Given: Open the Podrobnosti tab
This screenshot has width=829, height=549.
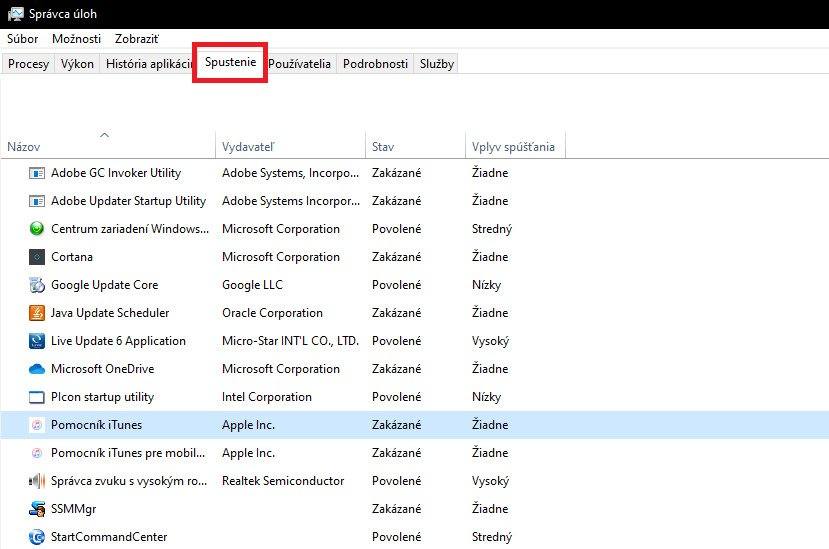Looking at the screenshot, I should tap(375, 64).
